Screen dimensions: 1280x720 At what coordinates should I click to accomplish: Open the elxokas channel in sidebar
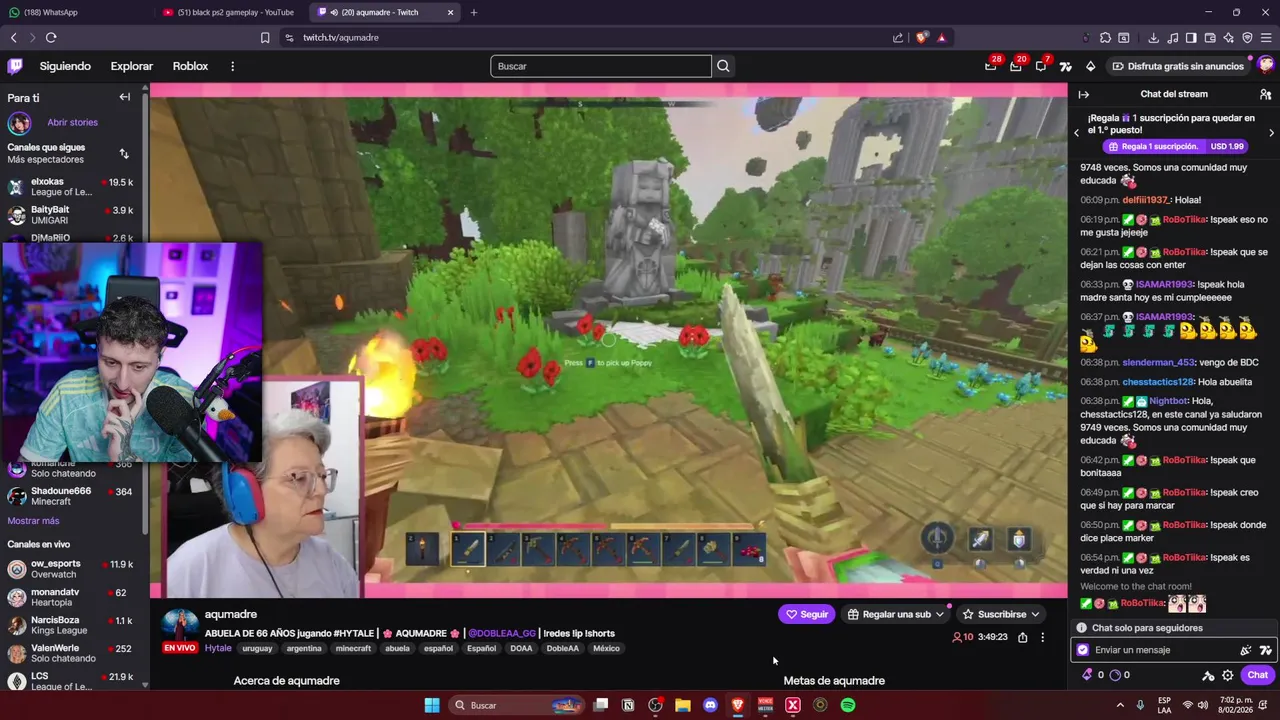[x=70, y=186]
